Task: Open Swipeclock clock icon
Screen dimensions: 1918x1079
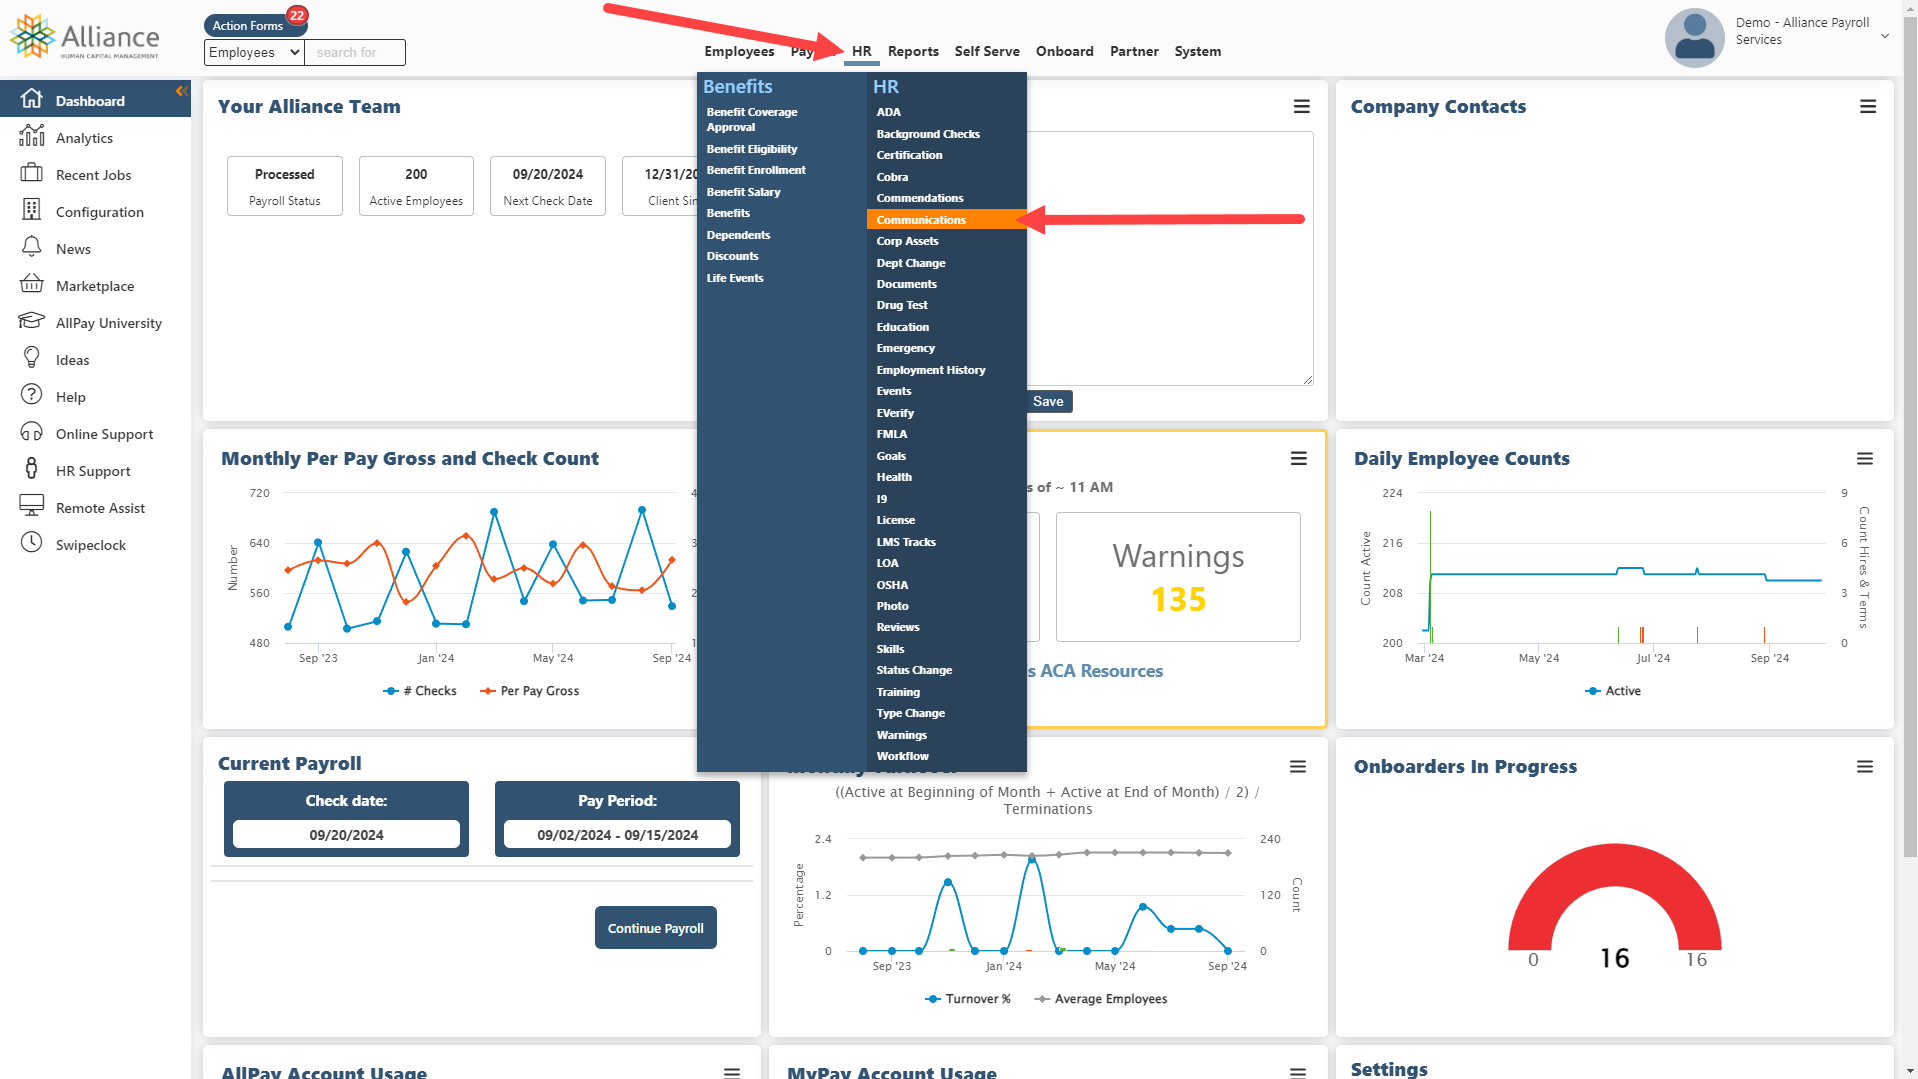Action: [32, 543]
